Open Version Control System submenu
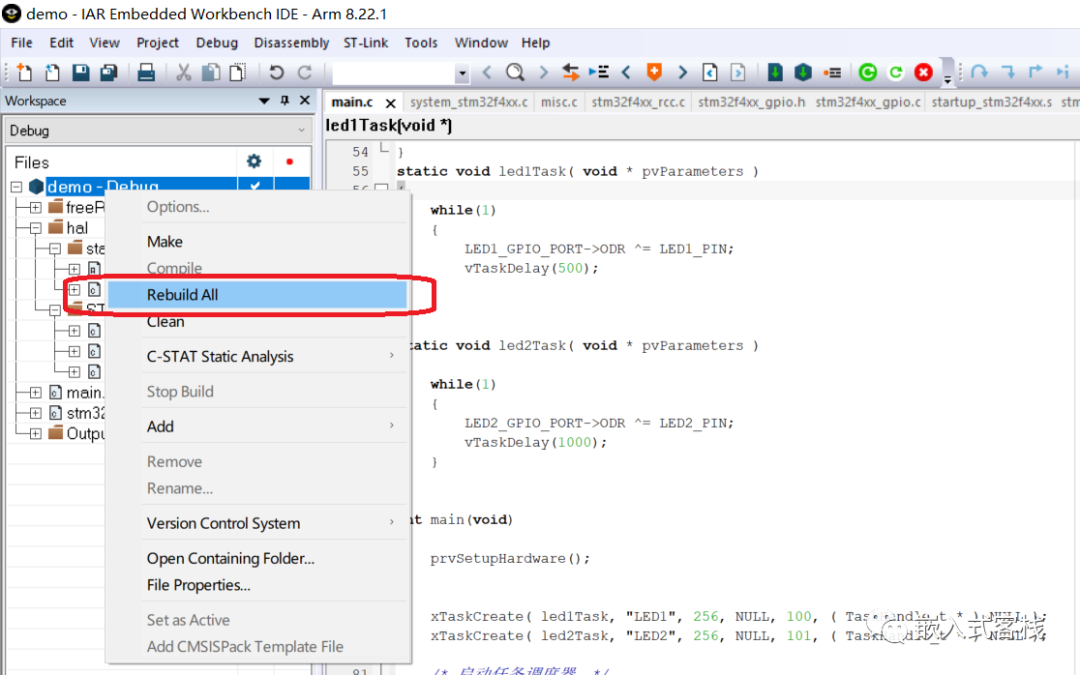Image resolution: width=1080 pixels, height=675 pixels. tap(258, 523)
